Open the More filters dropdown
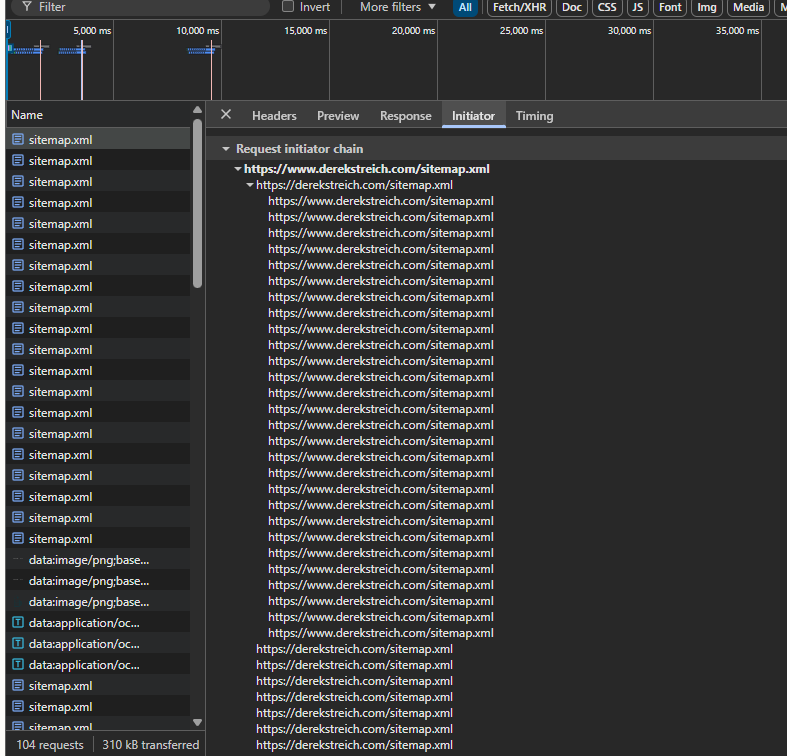787x756 pixels. tap(398, 7)
